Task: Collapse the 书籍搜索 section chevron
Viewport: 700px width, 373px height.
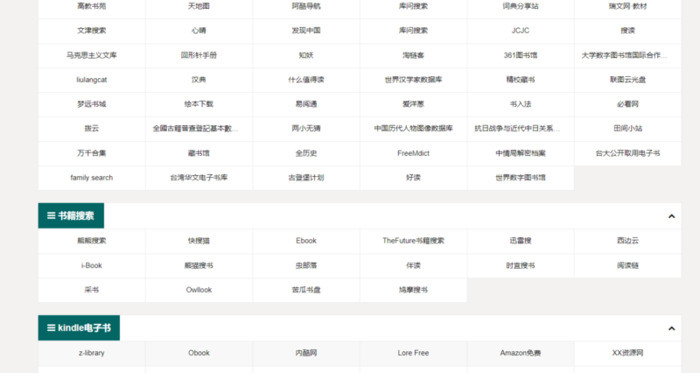Action: click(671, 216)
